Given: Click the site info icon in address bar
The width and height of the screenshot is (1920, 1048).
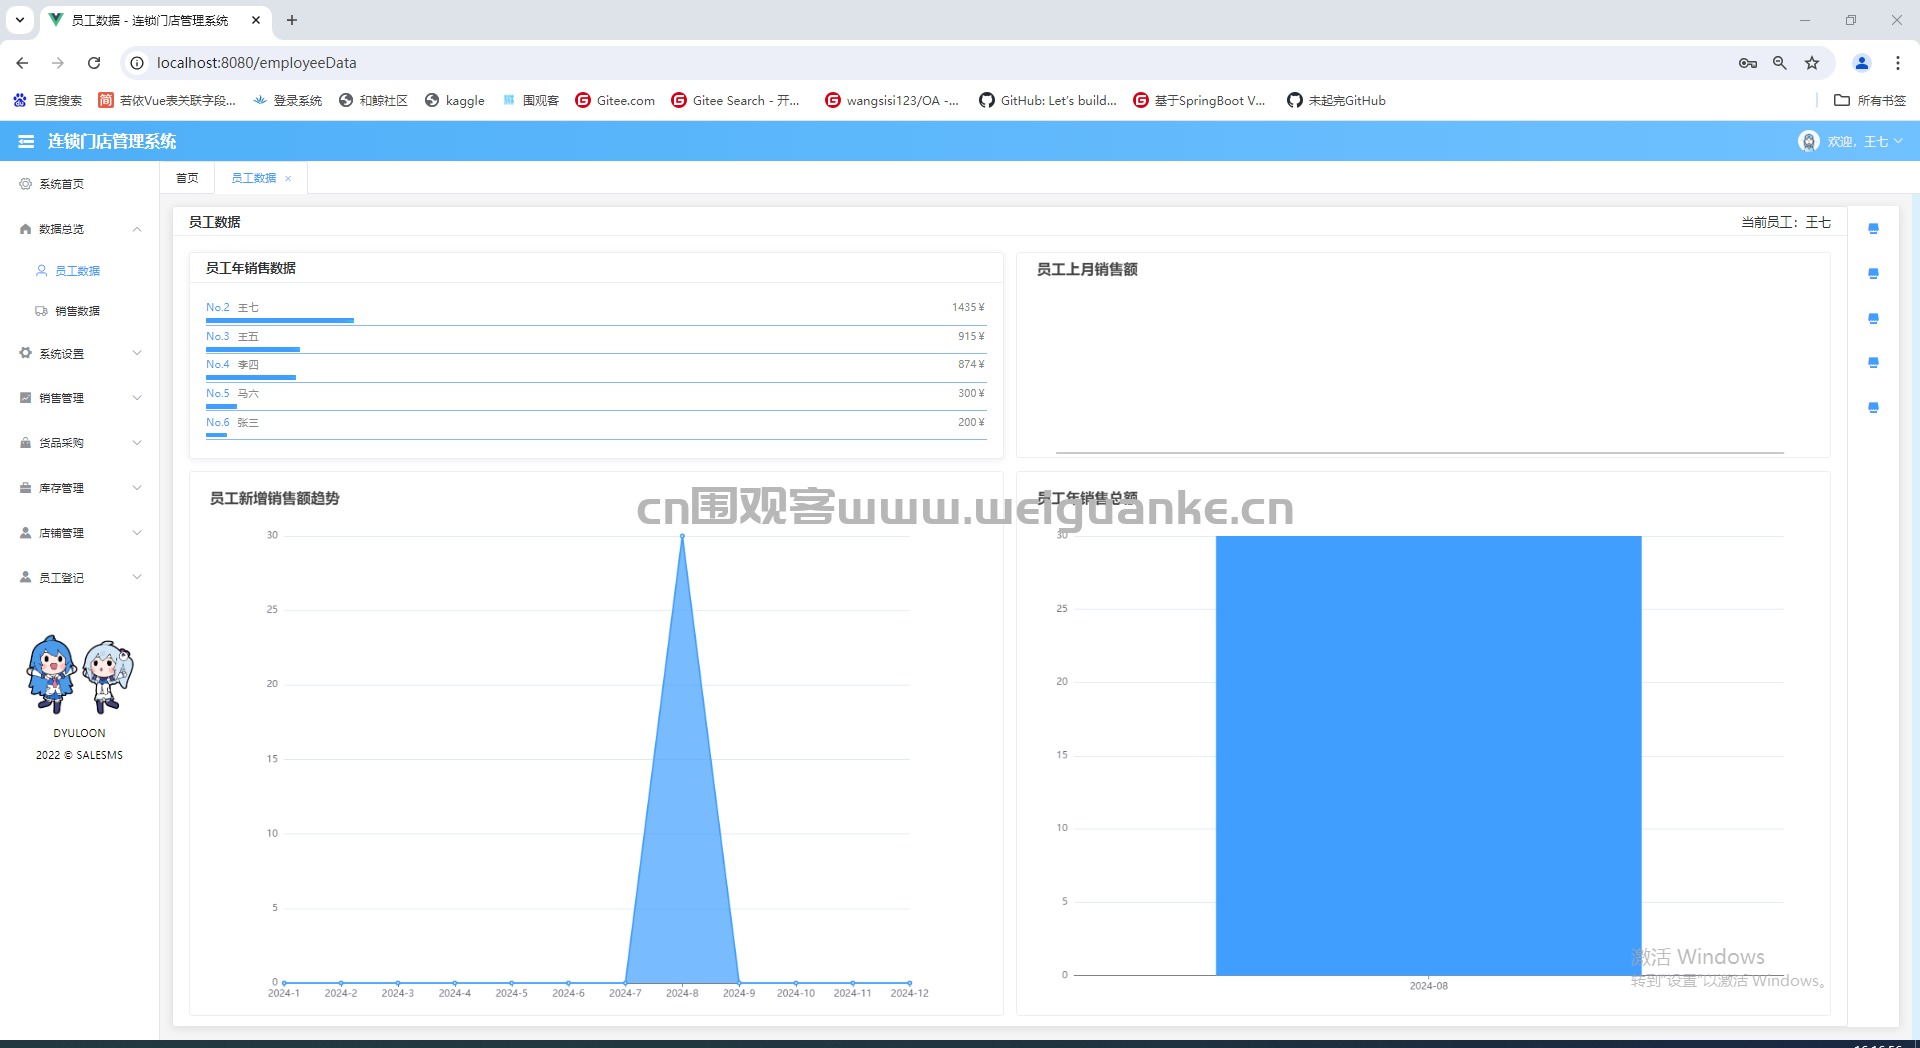Looking at the screenshot, I should tap(137, 63).
